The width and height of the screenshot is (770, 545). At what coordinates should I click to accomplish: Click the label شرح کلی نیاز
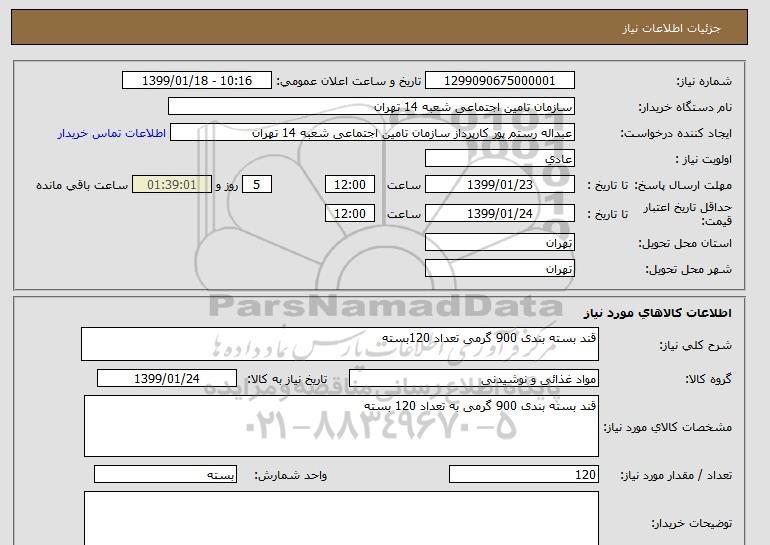(x=695, y=345)
